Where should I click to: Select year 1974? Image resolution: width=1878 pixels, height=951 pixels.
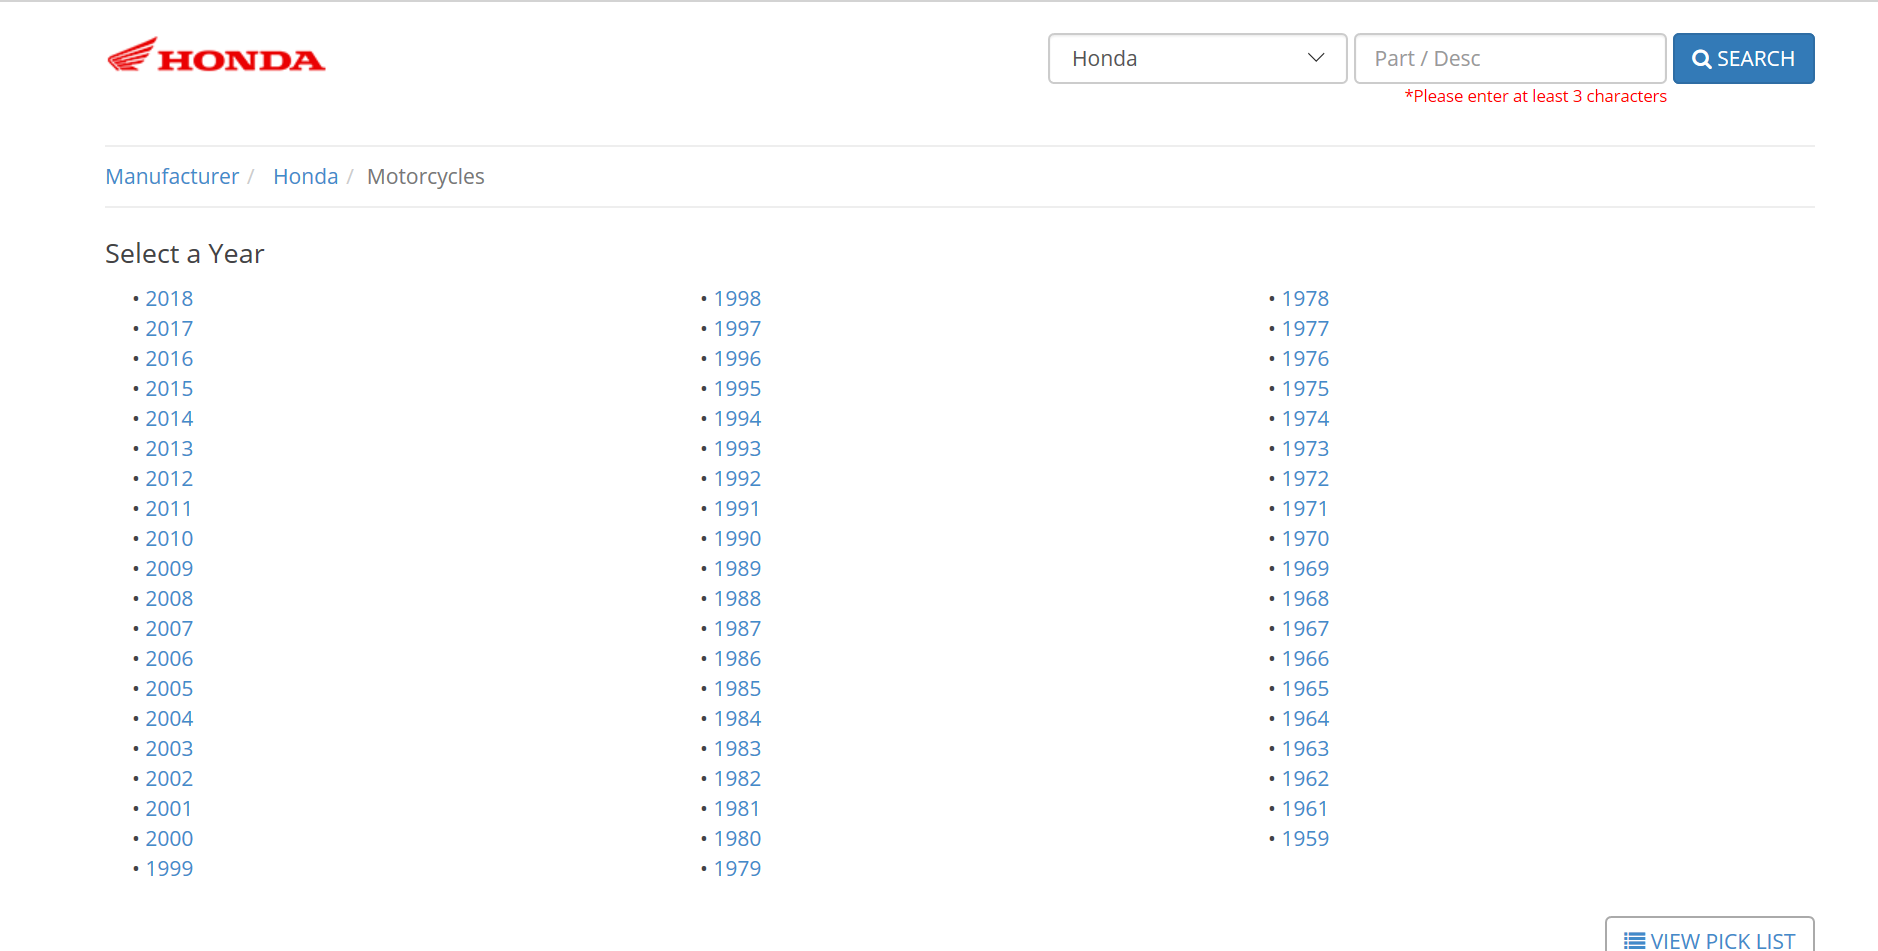1305,419
